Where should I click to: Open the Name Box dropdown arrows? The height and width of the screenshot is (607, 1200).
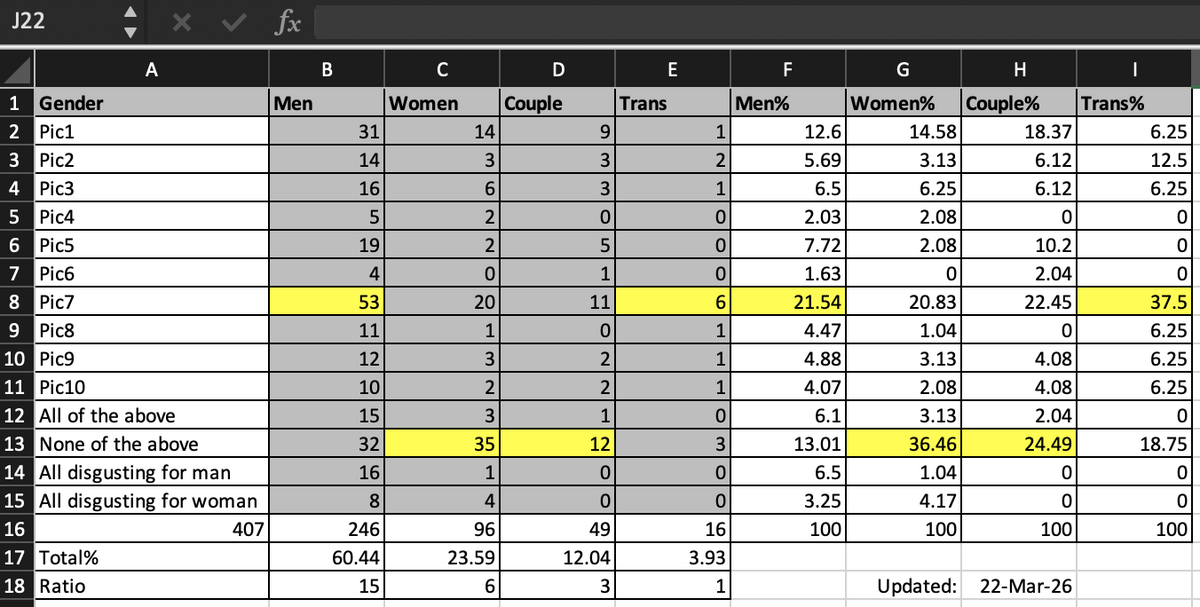pyautogui.click(x=127, y=22)
